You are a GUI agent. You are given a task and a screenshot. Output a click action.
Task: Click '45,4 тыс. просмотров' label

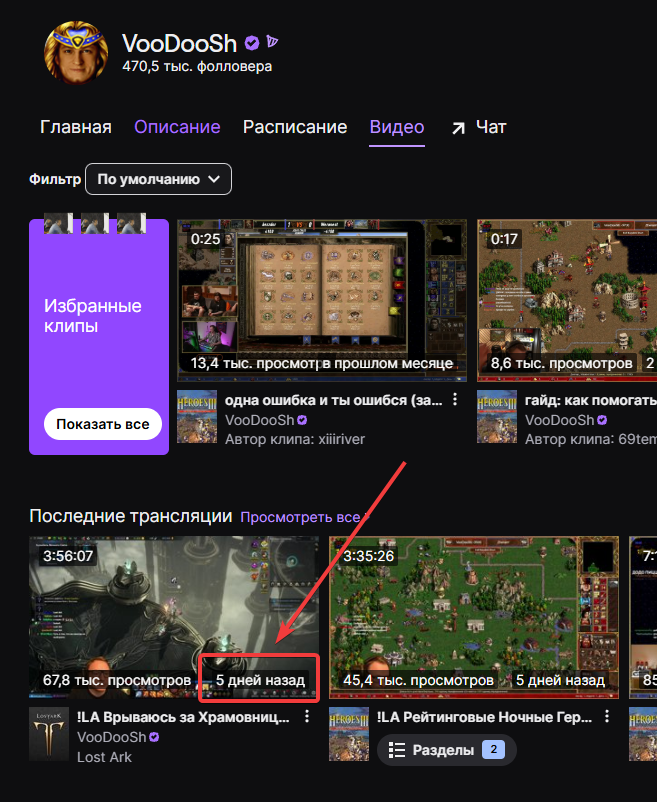418,680
